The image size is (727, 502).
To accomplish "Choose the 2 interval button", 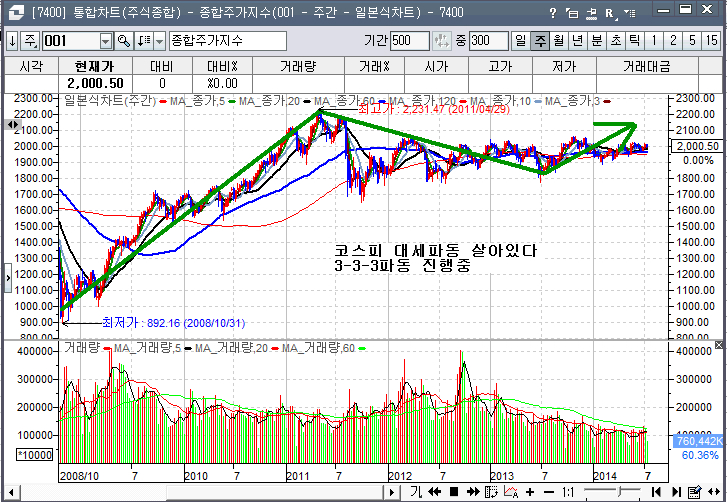I will pyautogui.click(x=673, y=41).
